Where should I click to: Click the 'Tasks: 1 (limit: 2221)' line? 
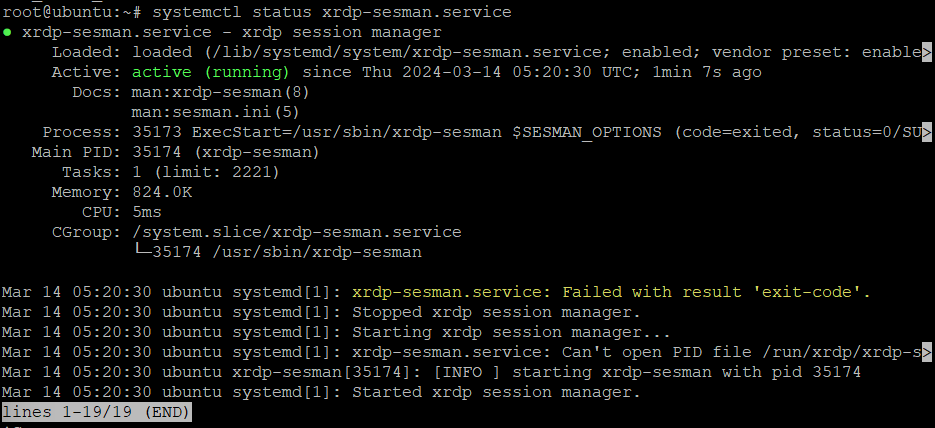point(171,172)
